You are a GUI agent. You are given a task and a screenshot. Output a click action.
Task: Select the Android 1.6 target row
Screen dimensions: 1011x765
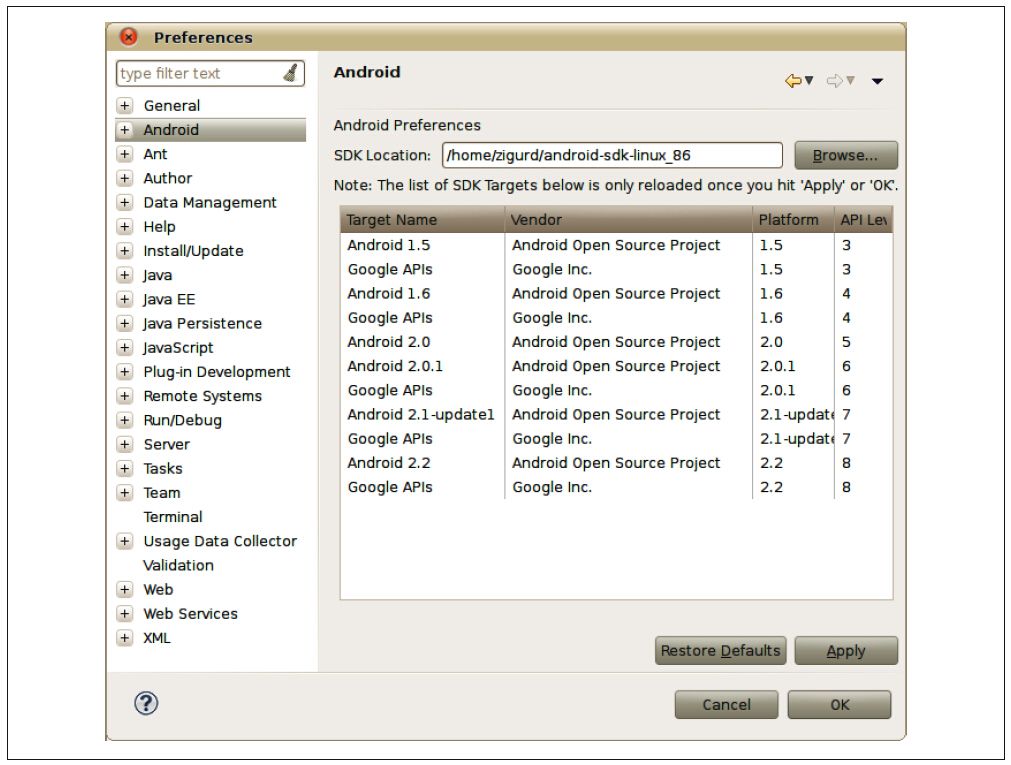coord(616,293)
